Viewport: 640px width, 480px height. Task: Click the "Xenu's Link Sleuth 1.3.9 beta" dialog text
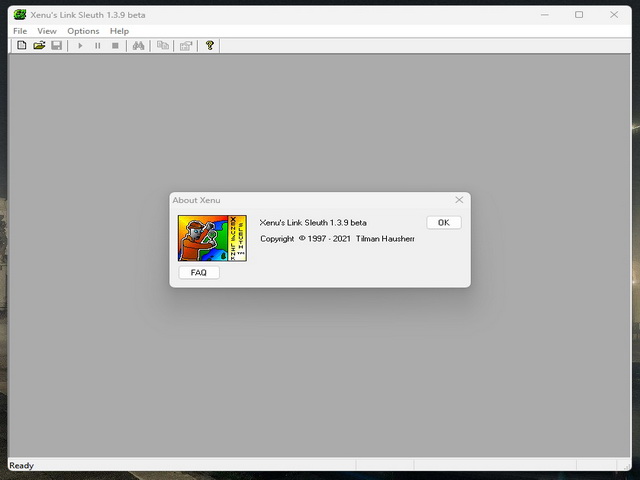pos(313,222)
